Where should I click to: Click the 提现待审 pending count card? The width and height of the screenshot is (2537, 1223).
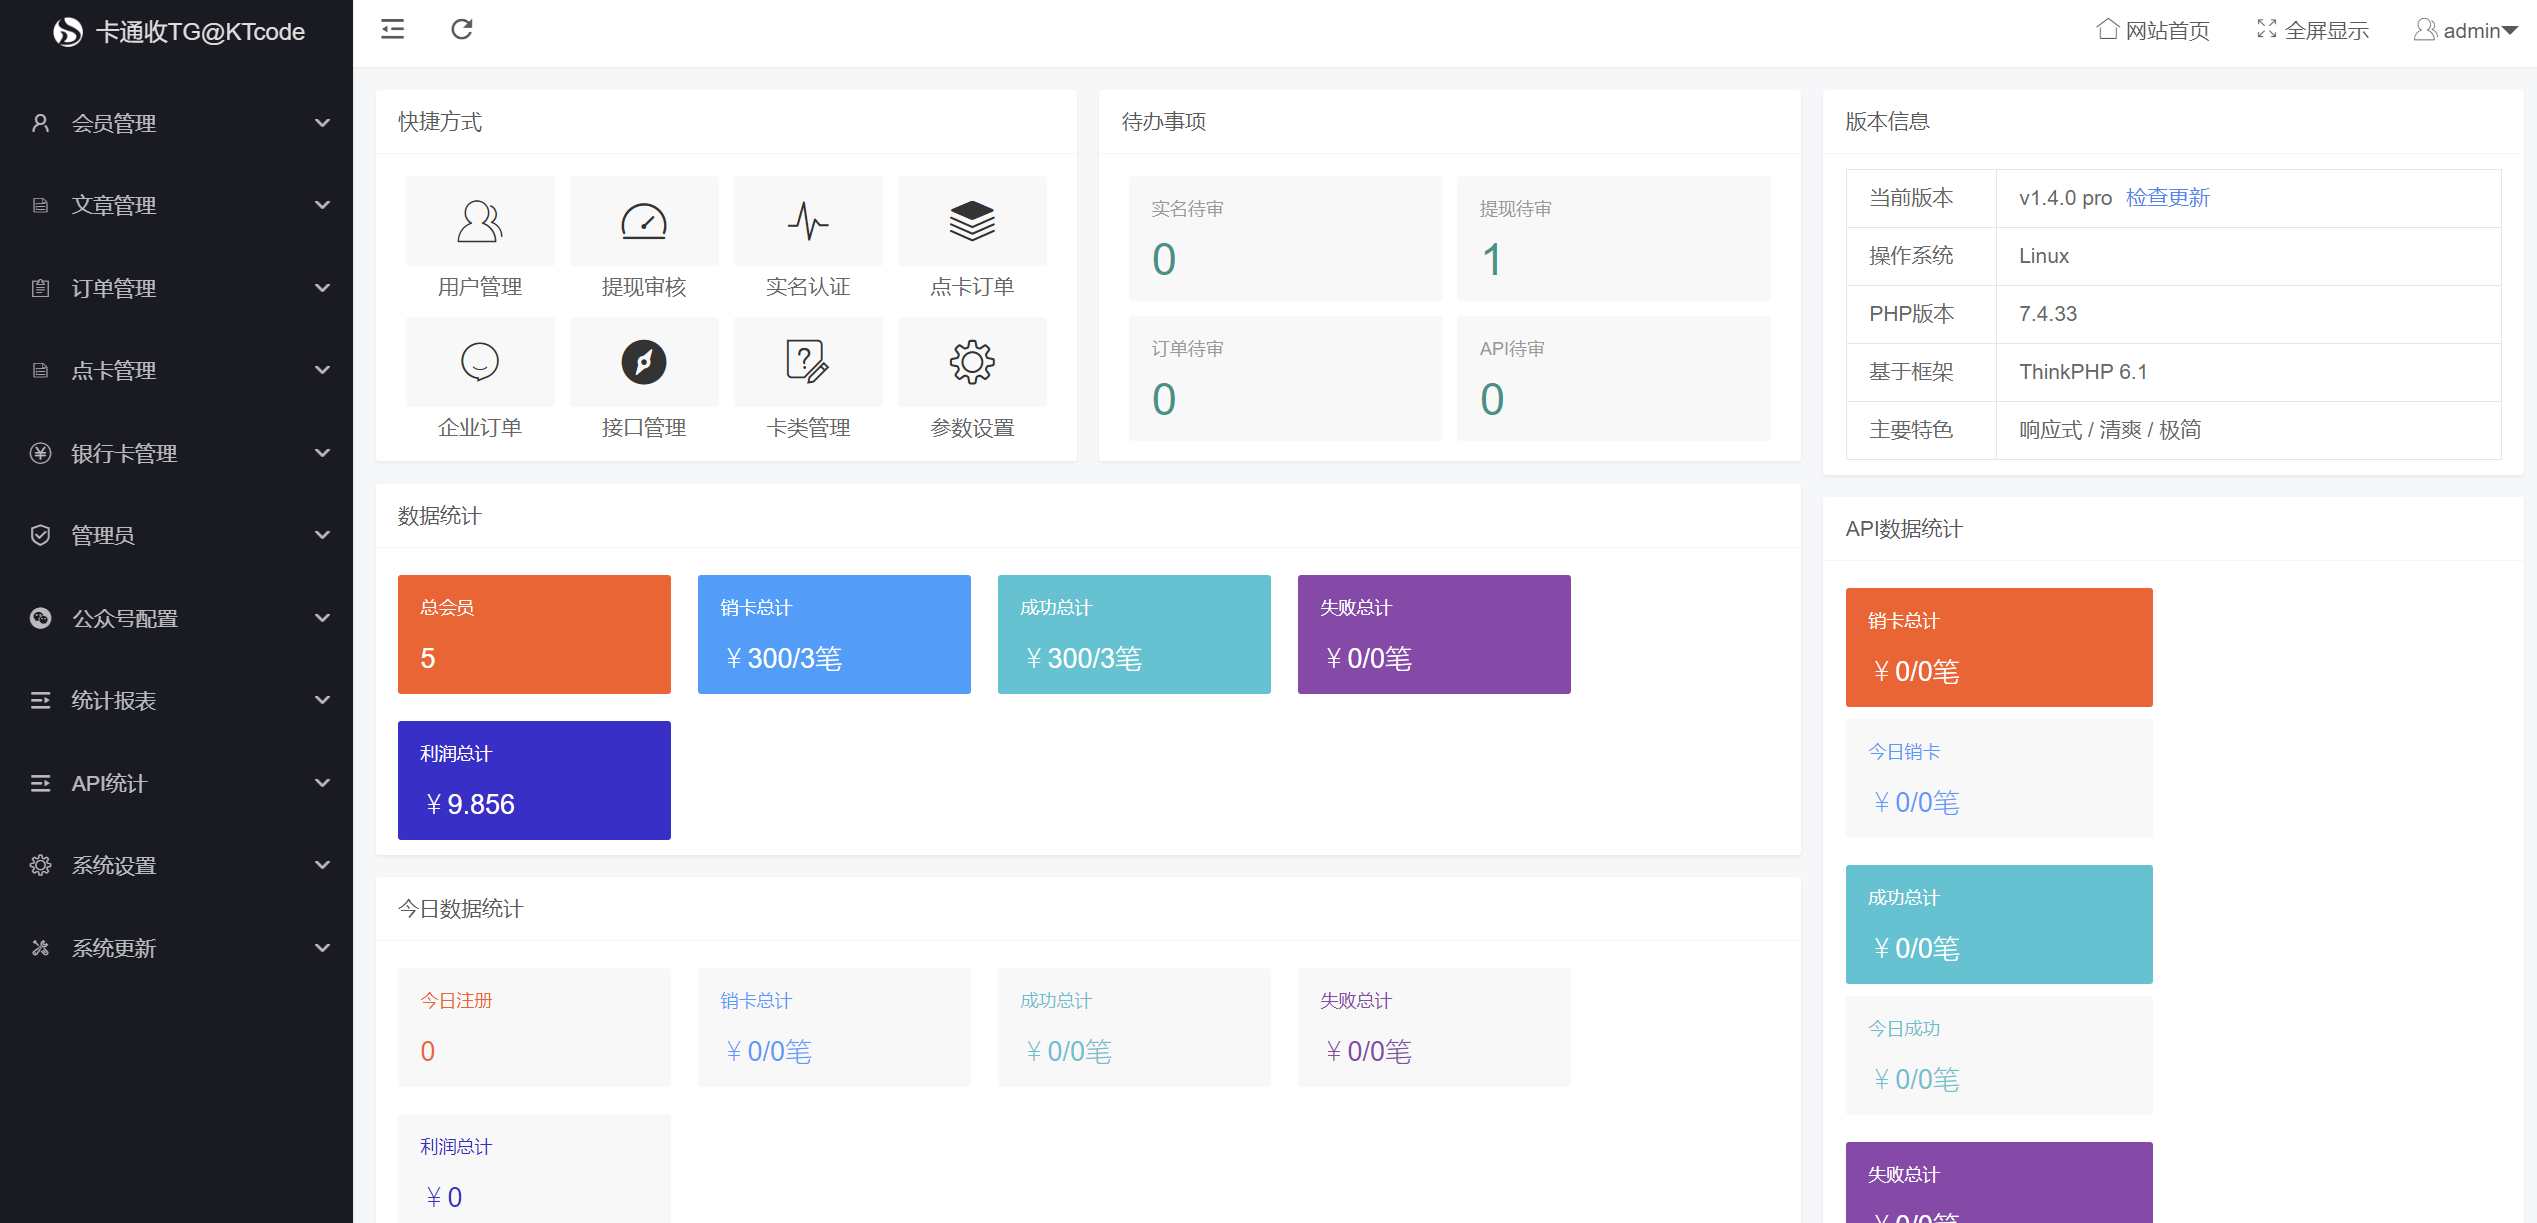pos(1613,238)
